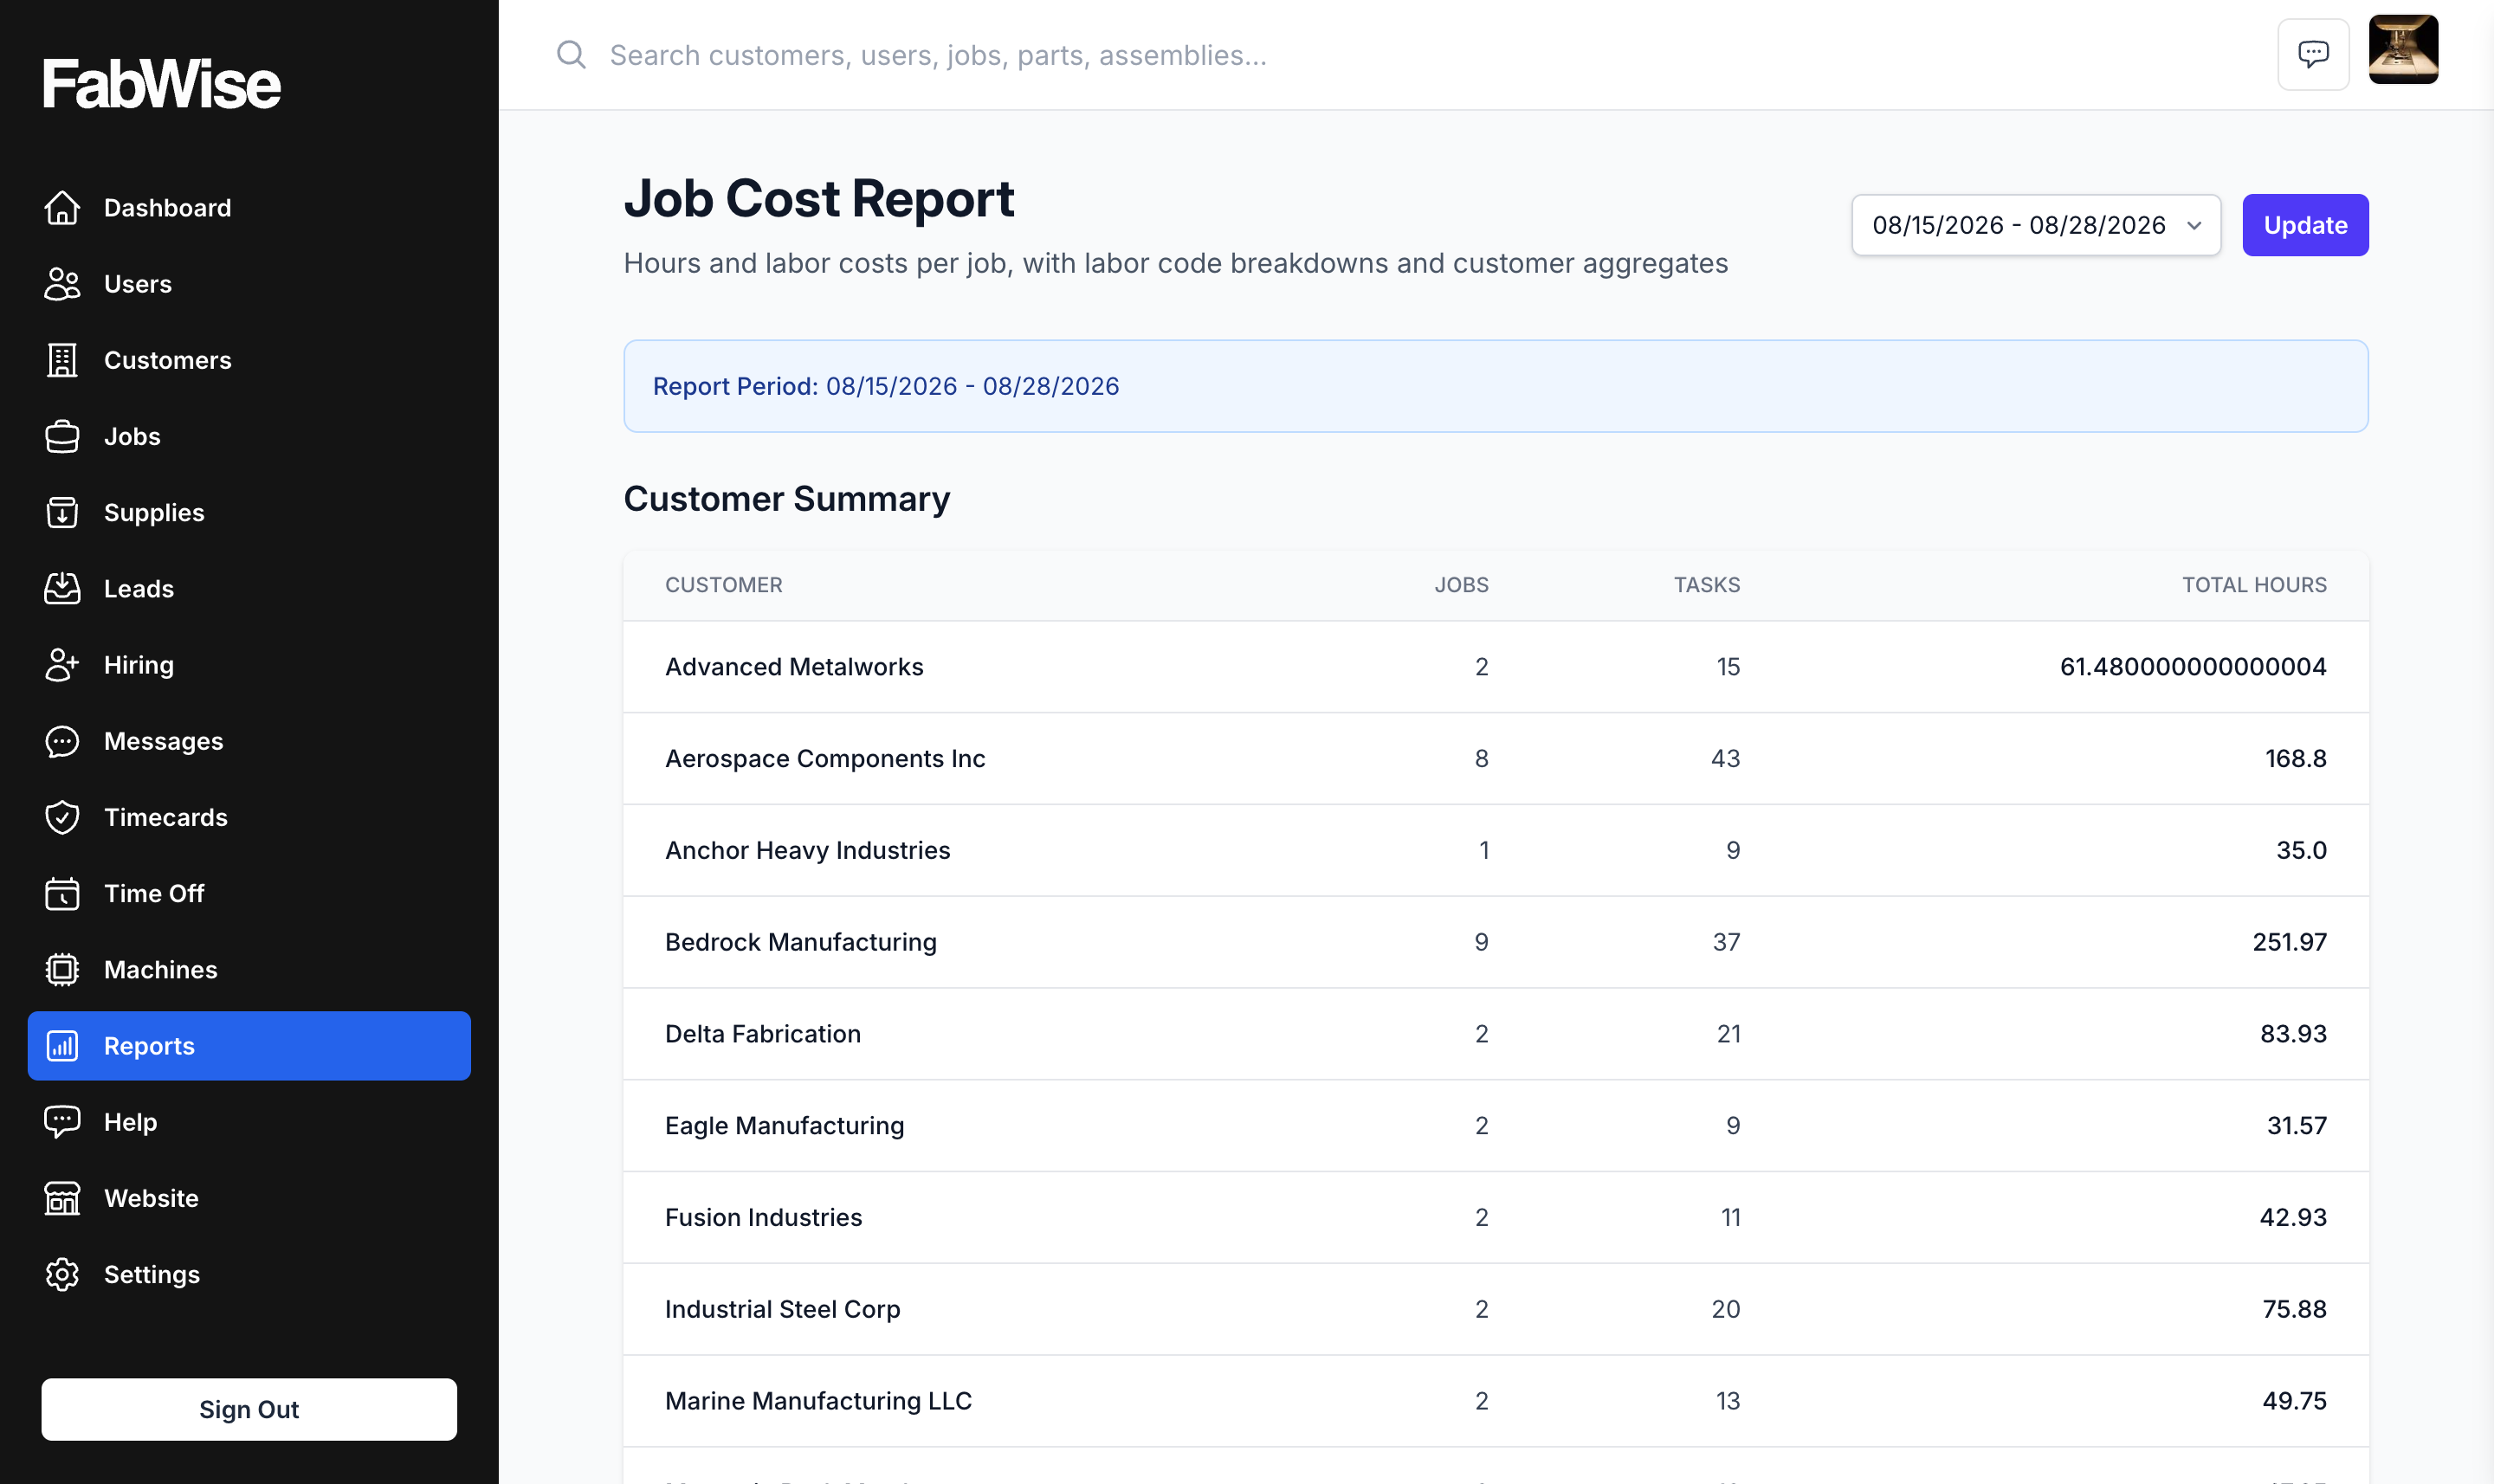The width and height of the screenshot is (2494, 1484).
Task: Click the search magnifier icon
Action: [x=571, y=54]
